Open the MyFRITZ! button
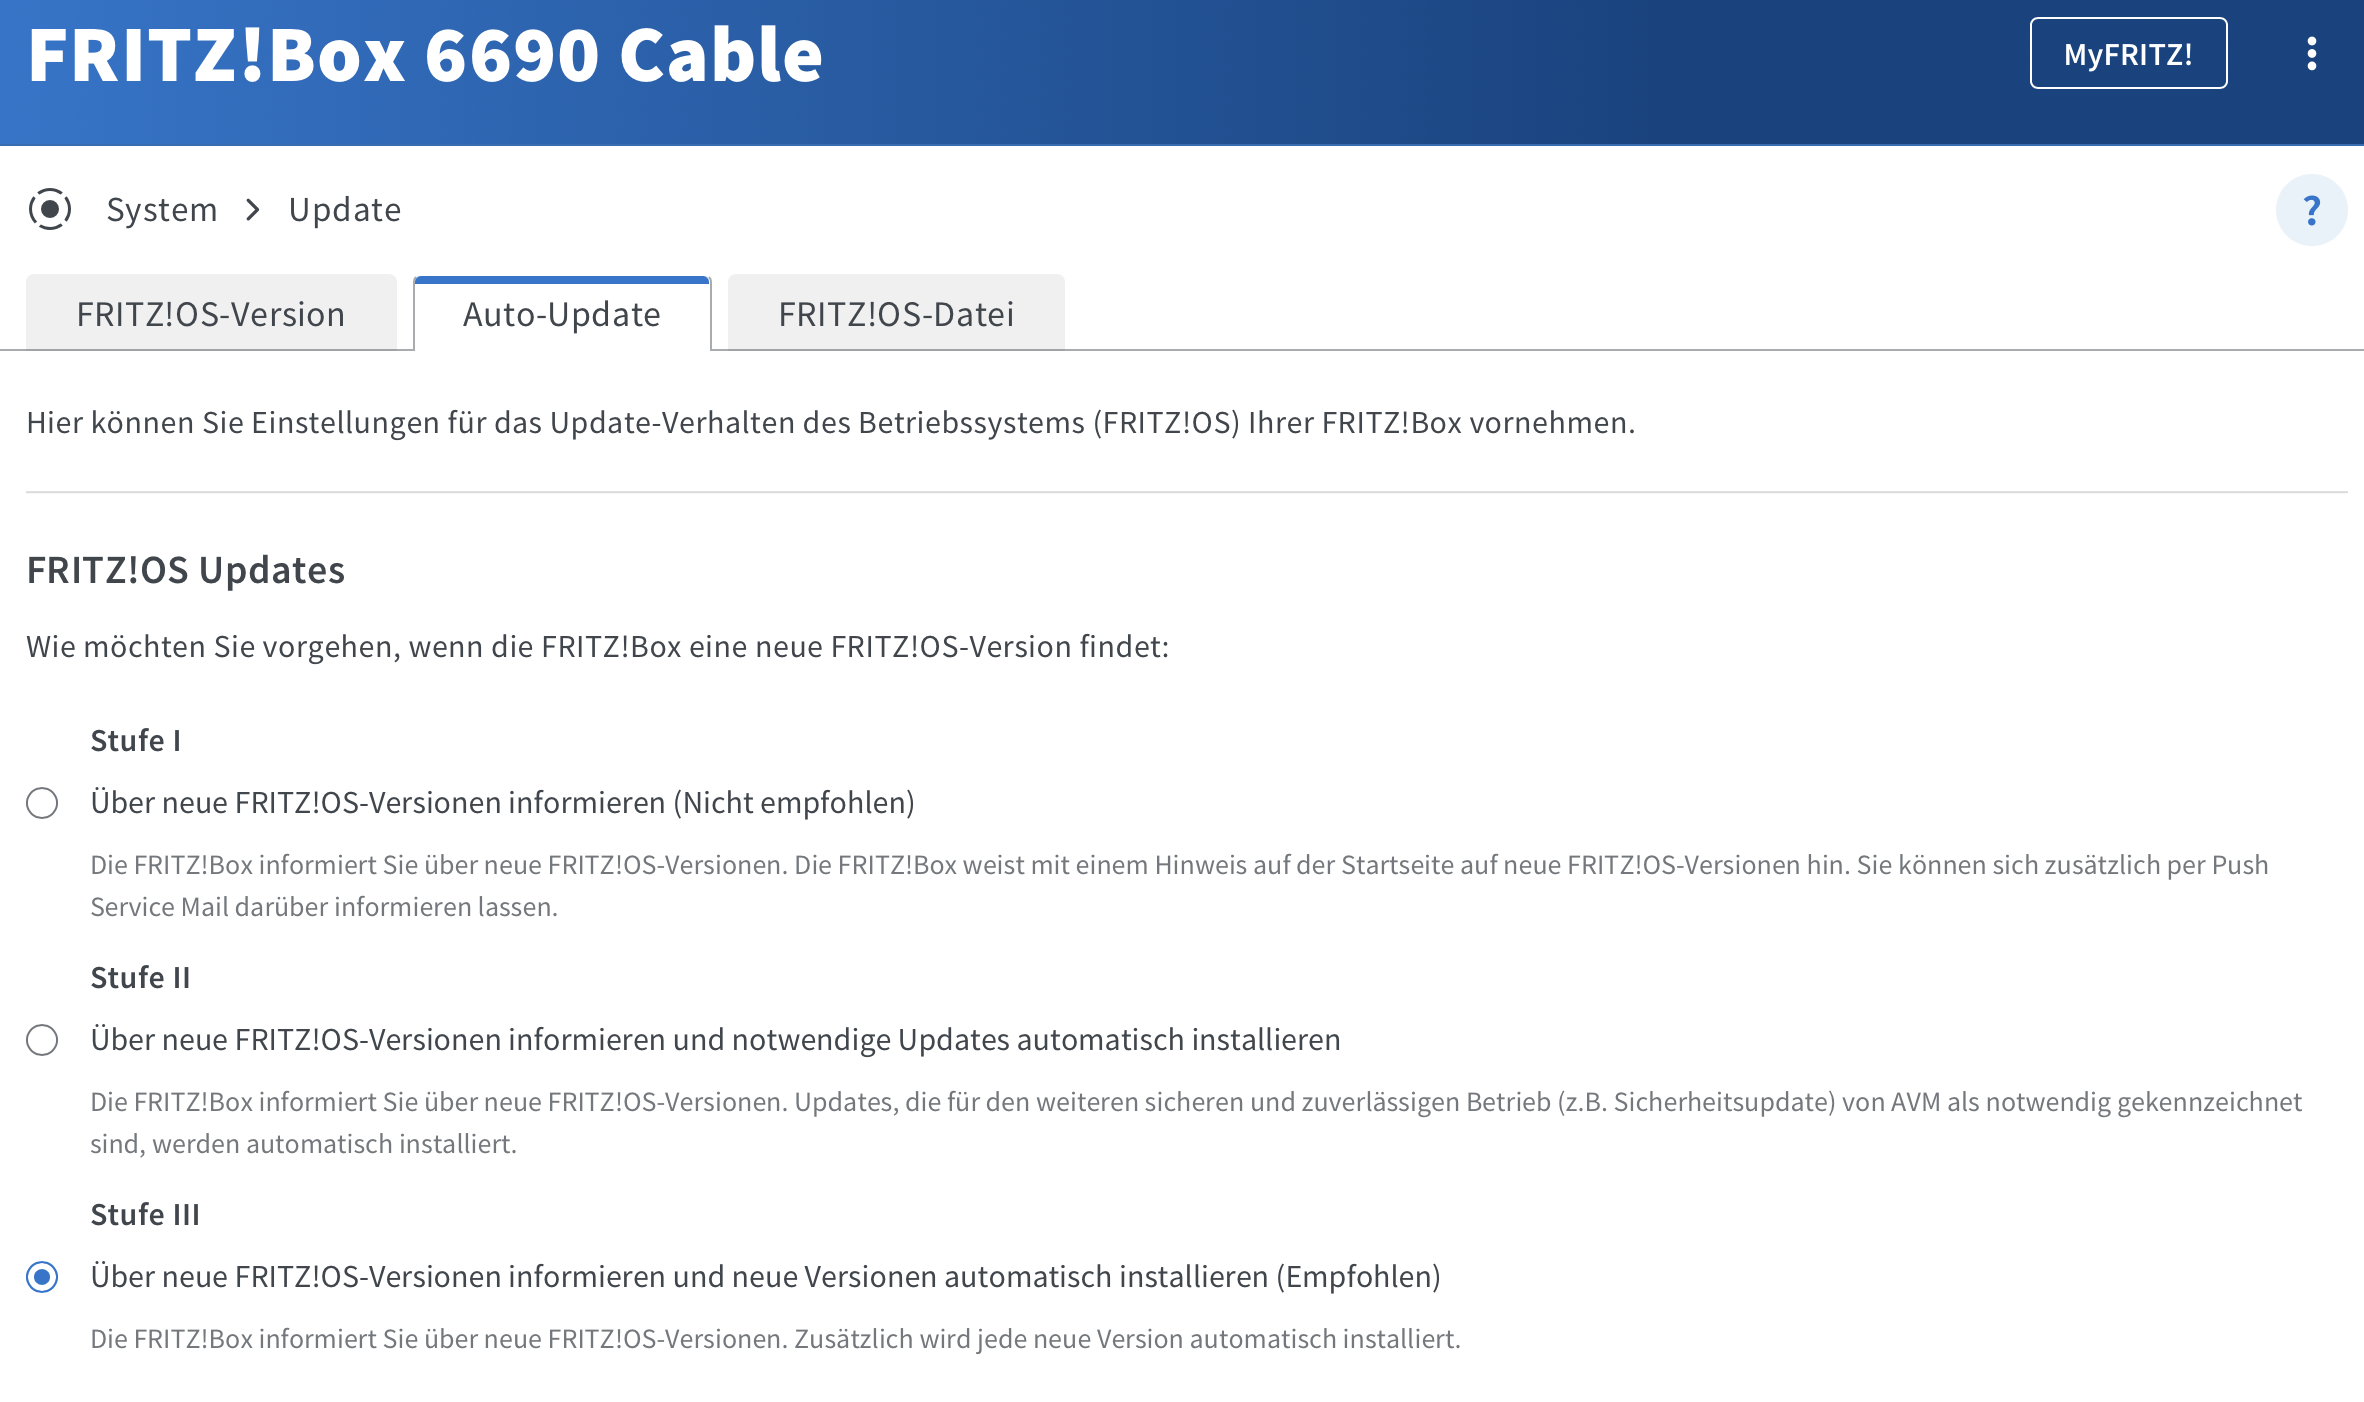The width and height of the screenshot is (2364, 1402). [2128, 54]
